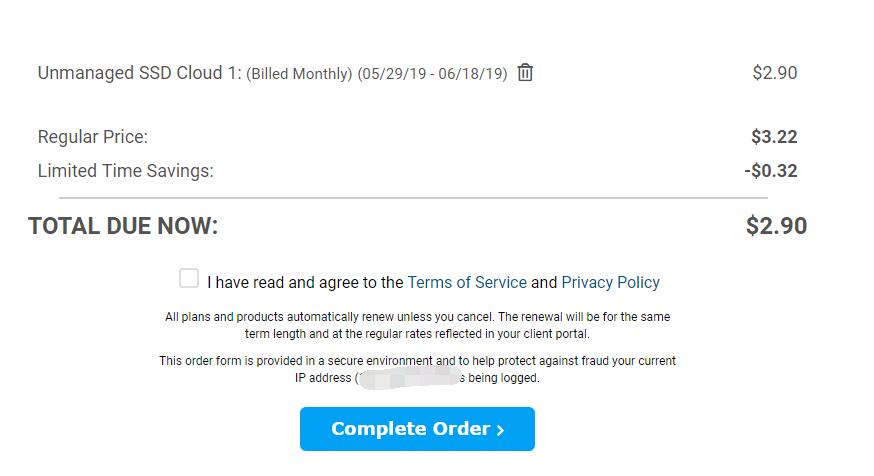This screenshot has height=476, width=874.
Task: Click the 'I have read and agree' label
Action: tap(305, 282)
